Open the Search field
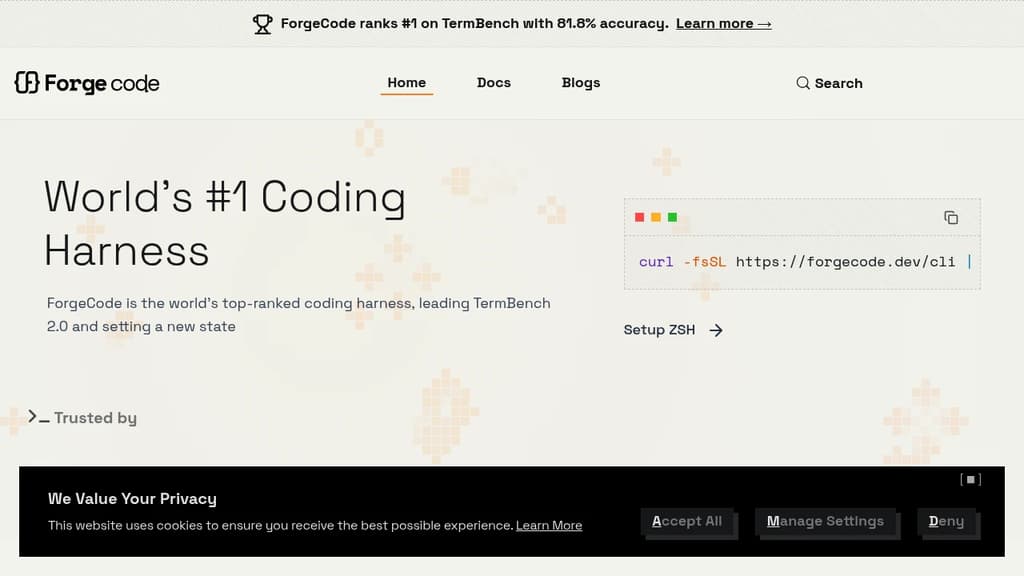 point(829,83)
